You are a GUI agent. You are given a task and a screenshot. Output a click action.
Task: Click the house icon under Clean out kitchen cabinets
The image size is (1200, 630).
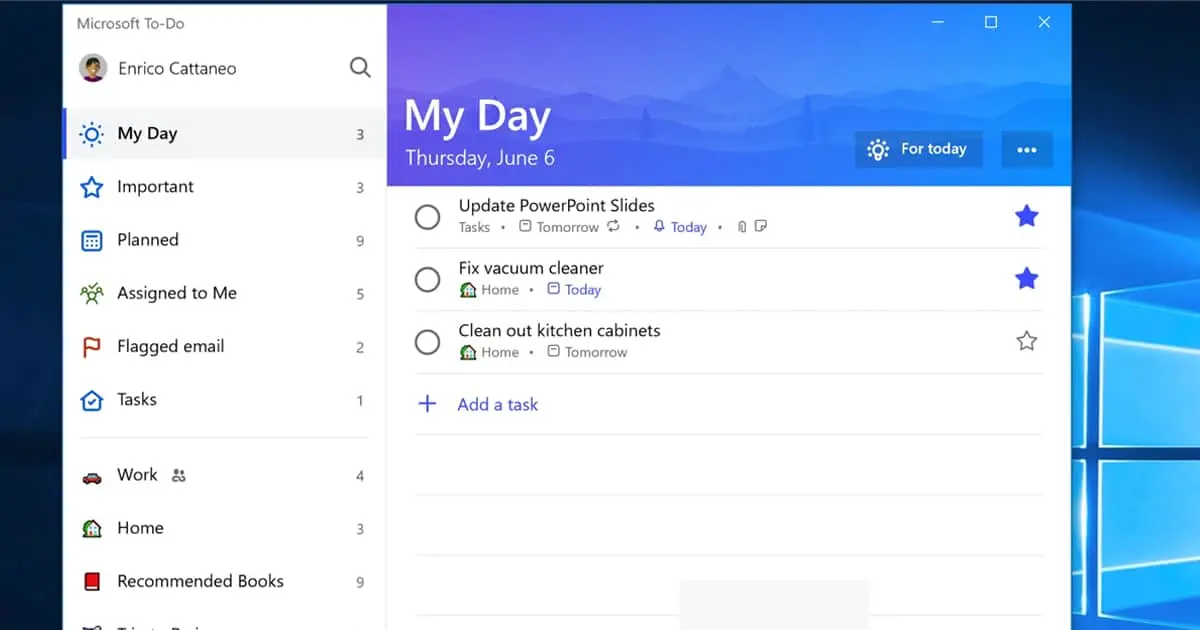point(468,352)
